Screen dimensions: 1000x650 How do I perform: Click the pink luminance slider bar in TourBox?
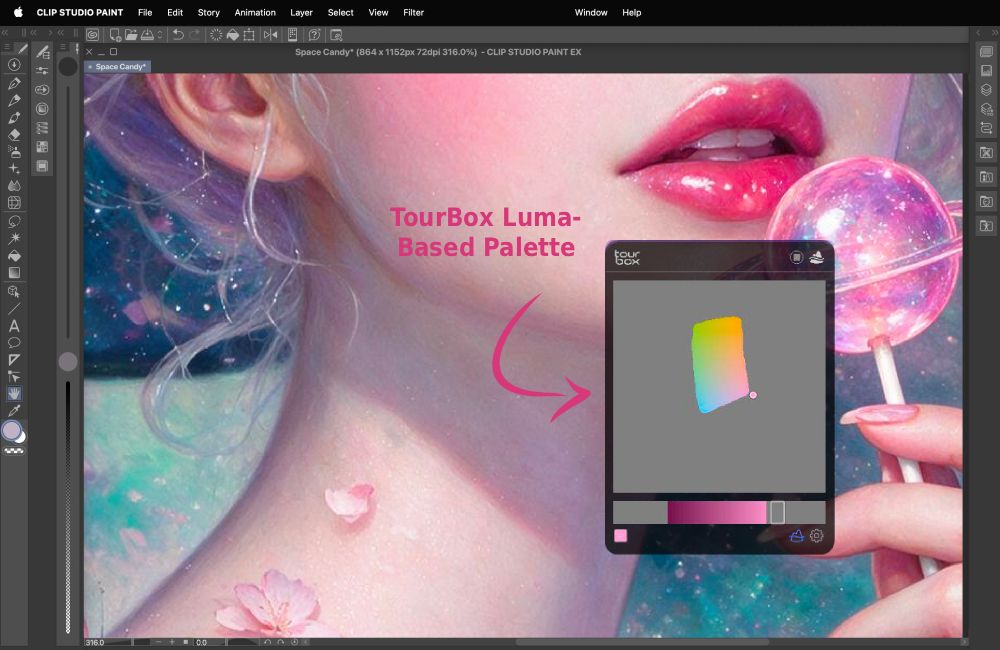(719, 512)
